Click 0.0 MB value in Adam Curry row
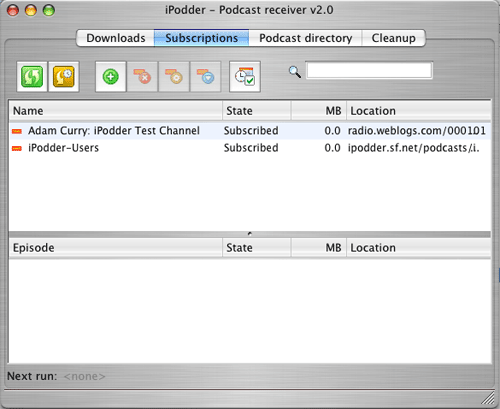This screenshot has height=409, width=500. [x=332, y=131]
